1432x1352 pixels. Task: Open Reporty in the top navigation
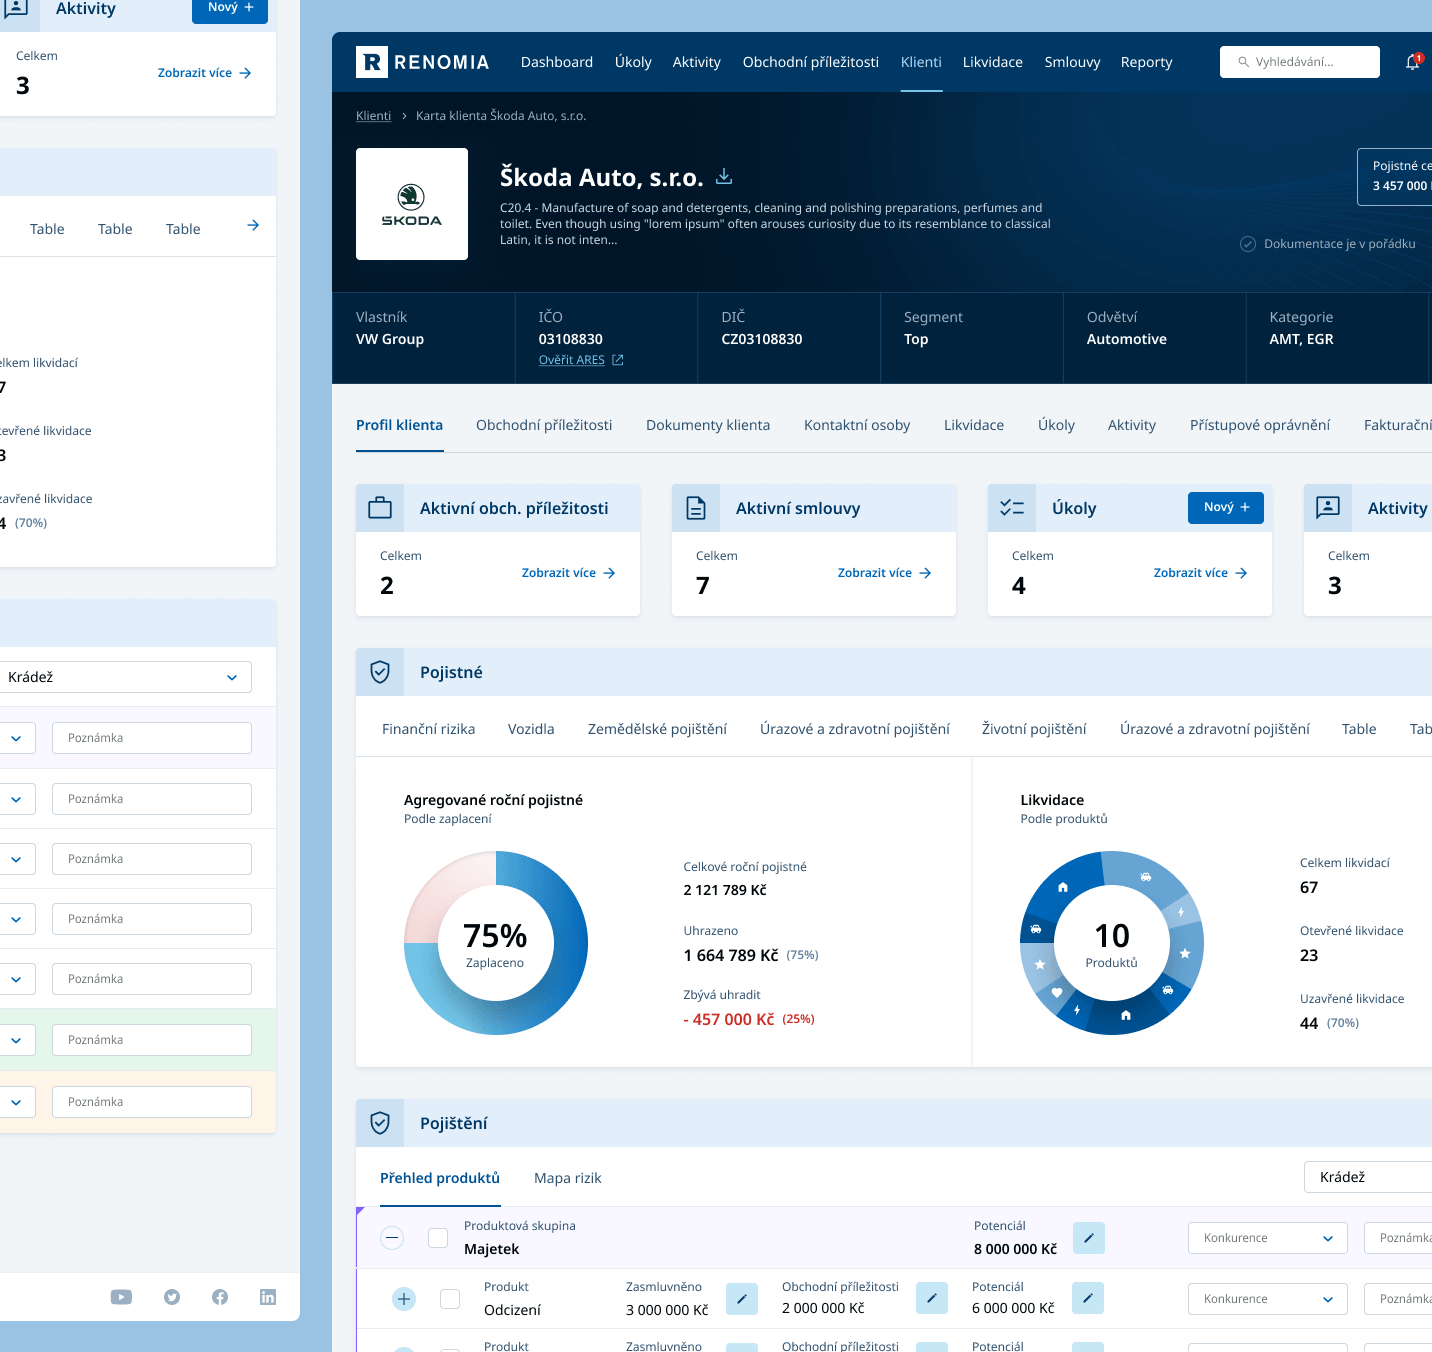(x=1146, y=62)
